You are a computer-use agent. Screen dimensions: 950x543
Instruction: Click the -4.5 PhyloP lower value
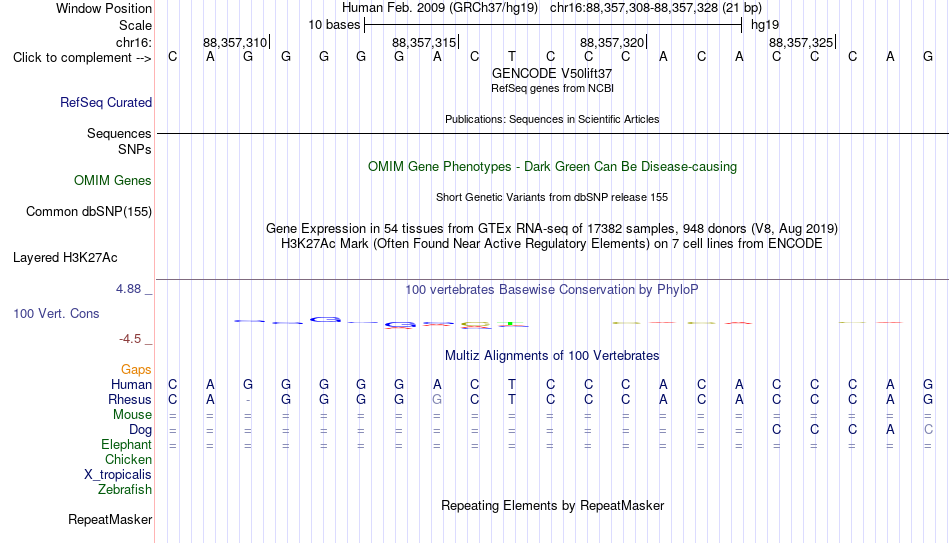[130, 339]
